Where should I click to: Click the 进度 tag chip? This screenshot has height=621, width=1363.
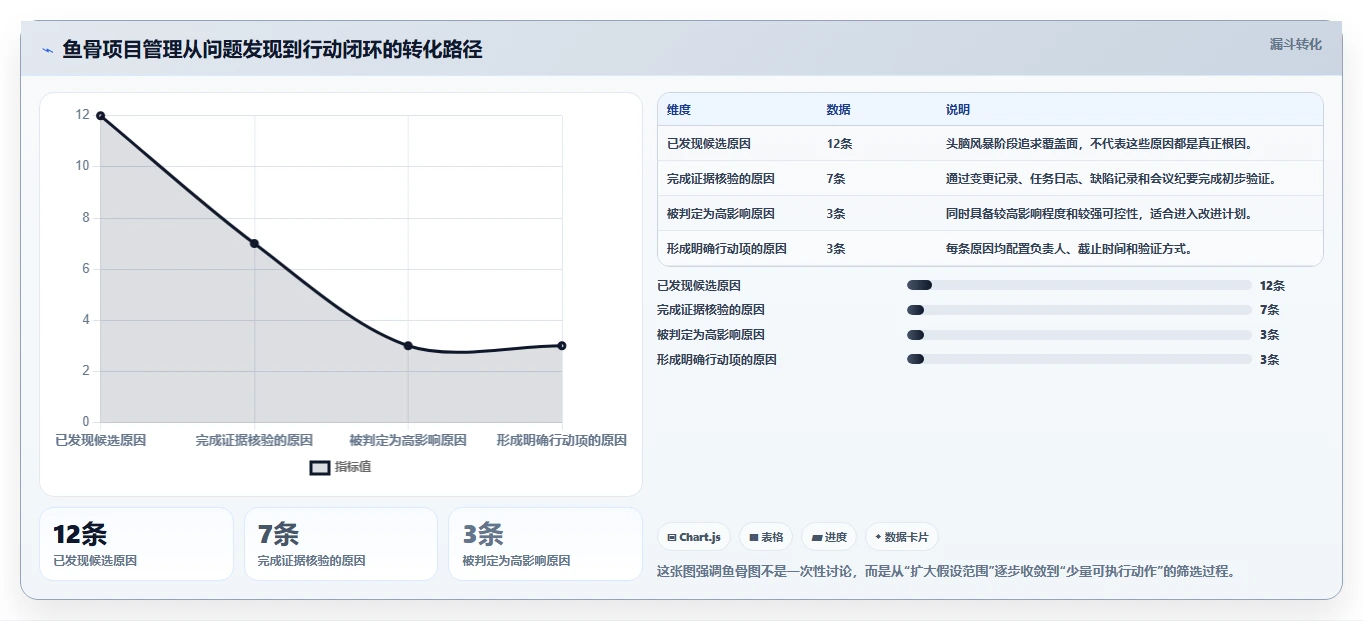tap(829, 537)
